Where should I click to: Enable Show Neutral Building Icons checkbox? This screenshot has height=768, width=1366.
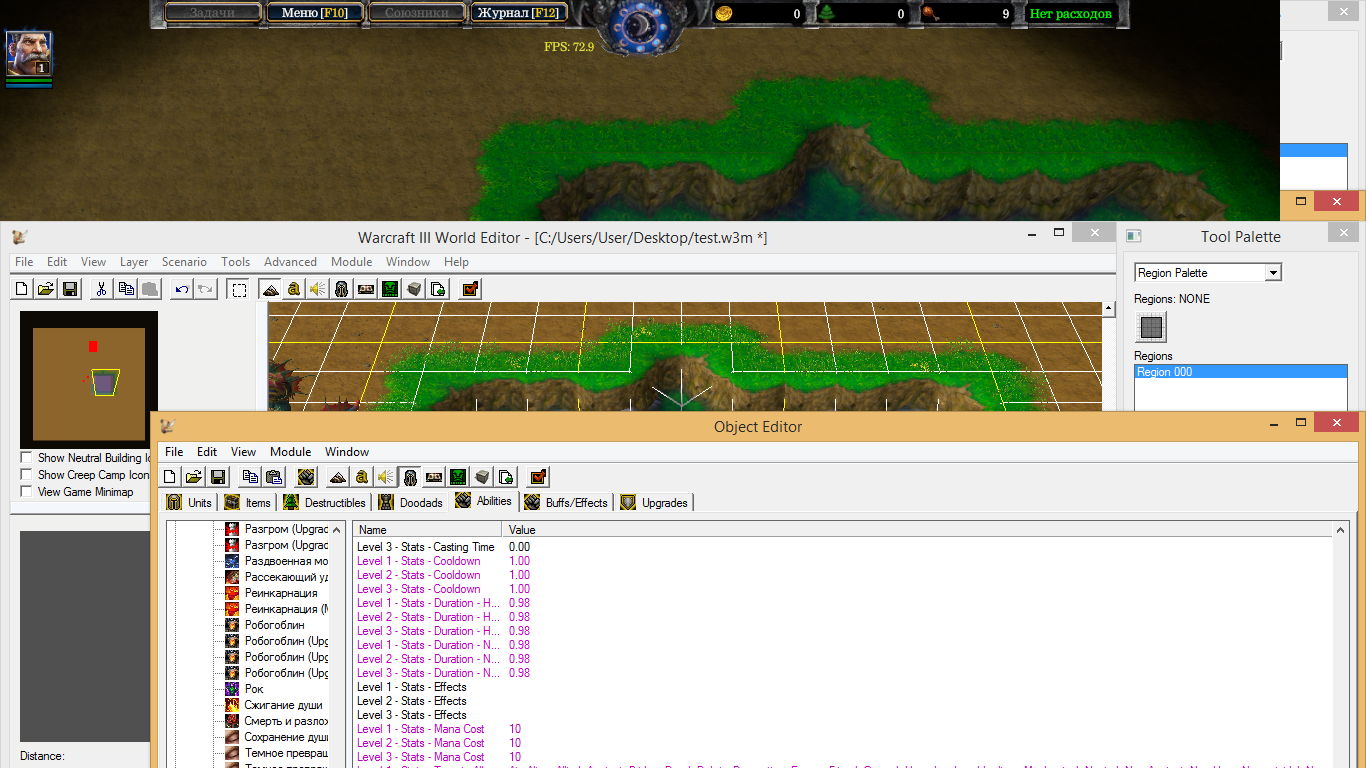(x=26, y=458)
